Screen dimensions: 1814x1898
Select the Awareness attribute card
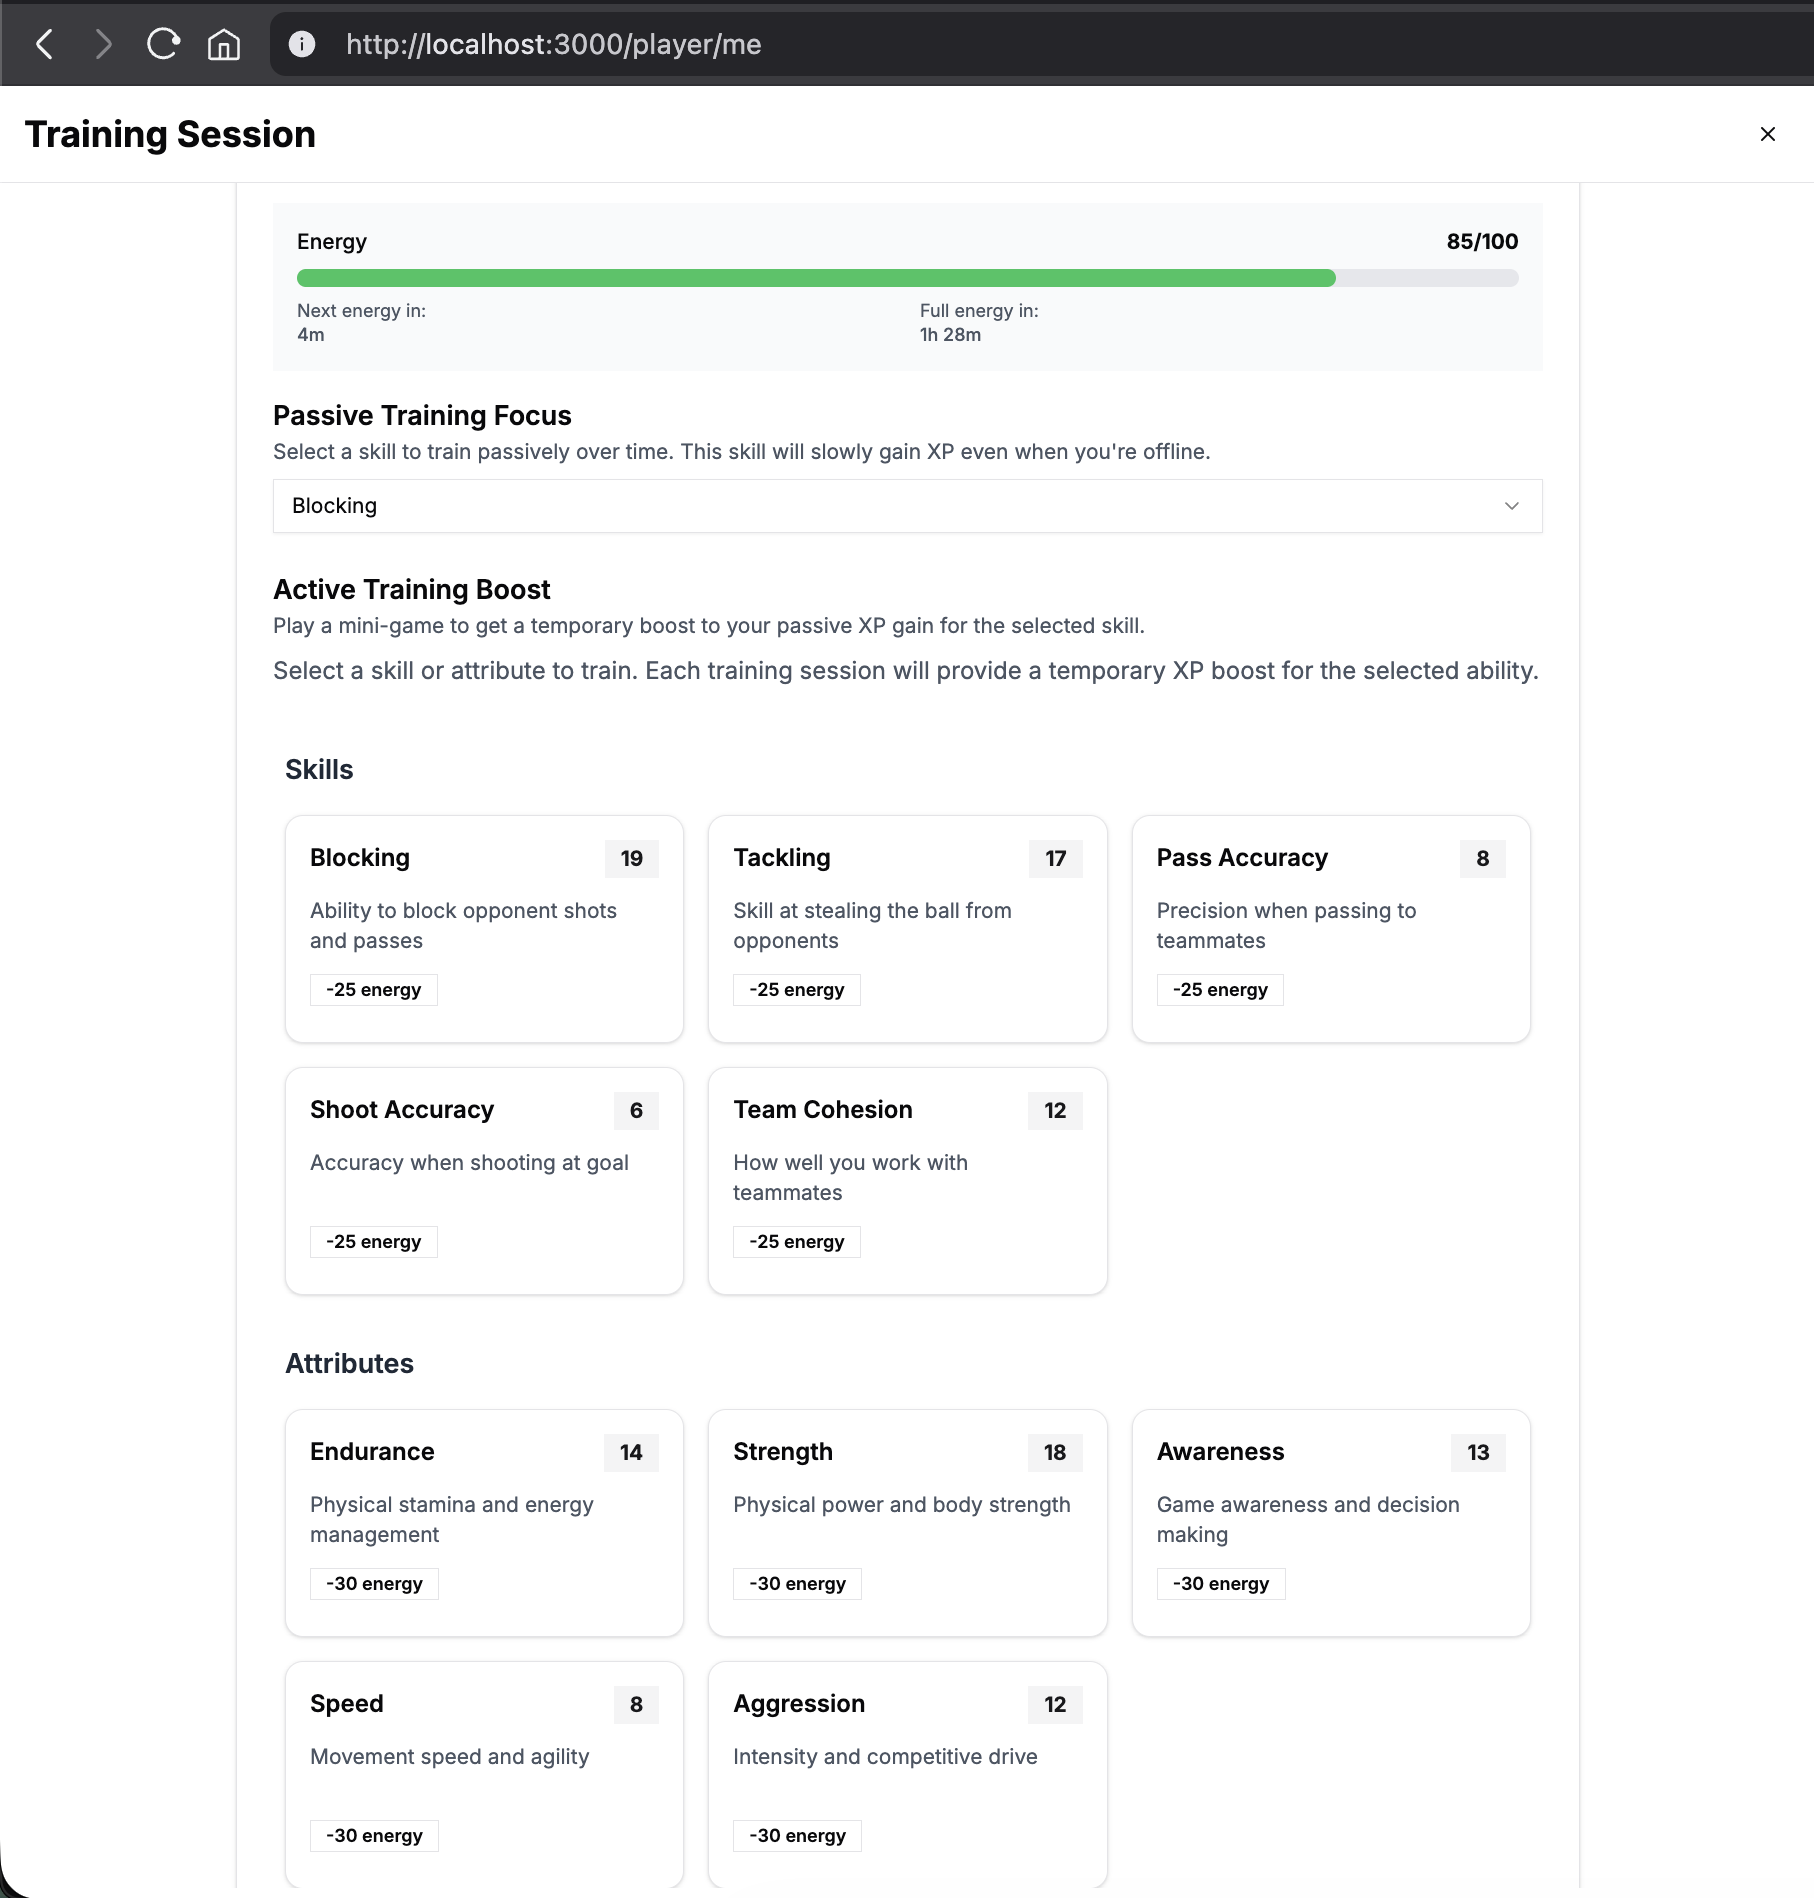pyautogui.click(x=1330, y=1522)
